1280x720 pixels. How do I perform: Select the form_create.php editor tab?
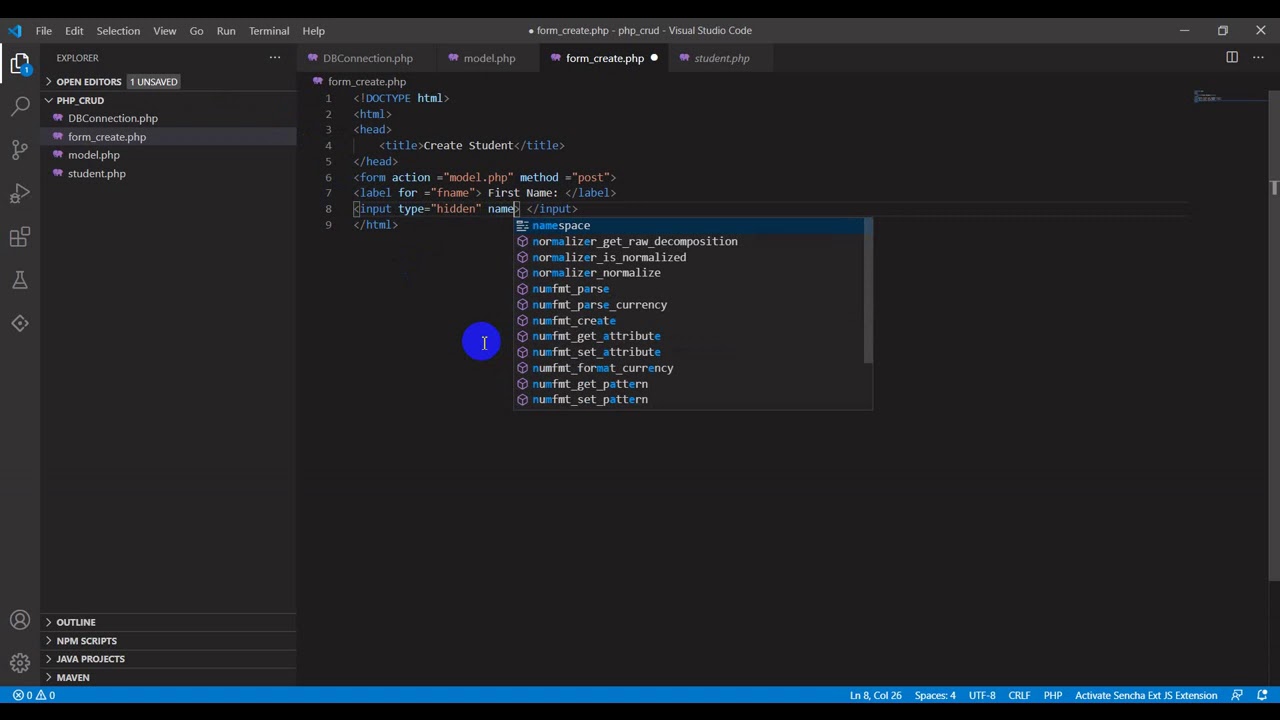[x=604, y=58]
